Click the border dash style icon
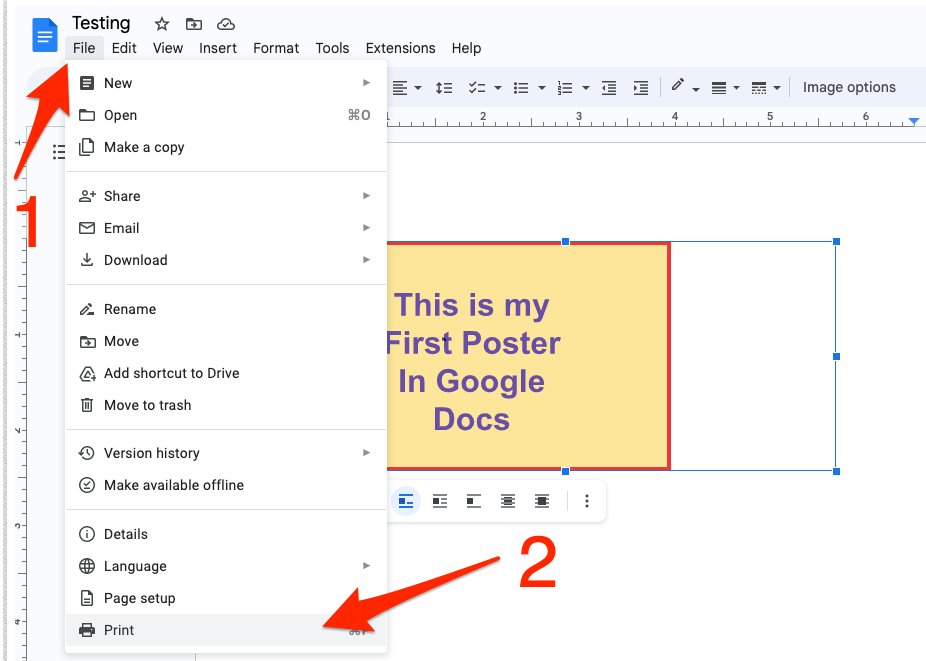The width and height of the screenshot is (926, 661). click(x=759, y=88)
